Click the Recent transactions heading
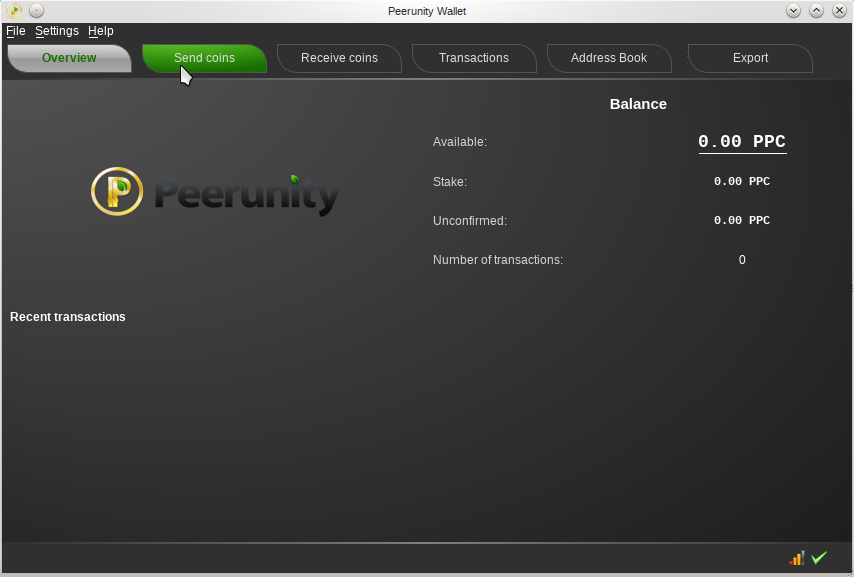Screen dimensions: 854x577 (68, 317)
